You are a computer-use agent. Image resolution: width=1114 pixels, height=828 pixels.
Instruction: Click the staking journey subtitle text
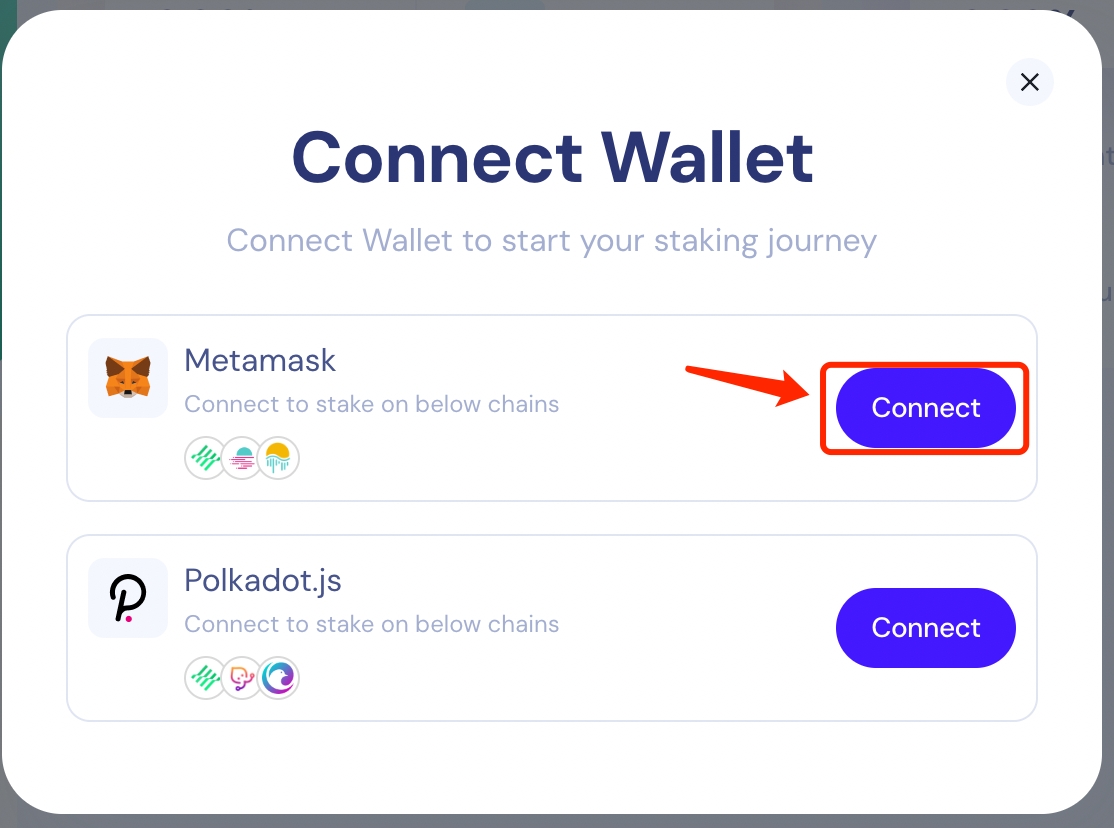pyautogui.click(x=552, y=241)
